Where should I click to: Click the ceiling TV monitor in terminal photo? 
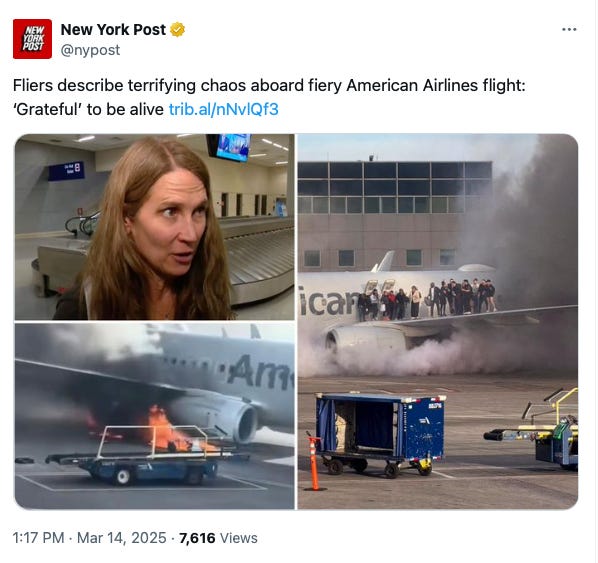(230, 147)
